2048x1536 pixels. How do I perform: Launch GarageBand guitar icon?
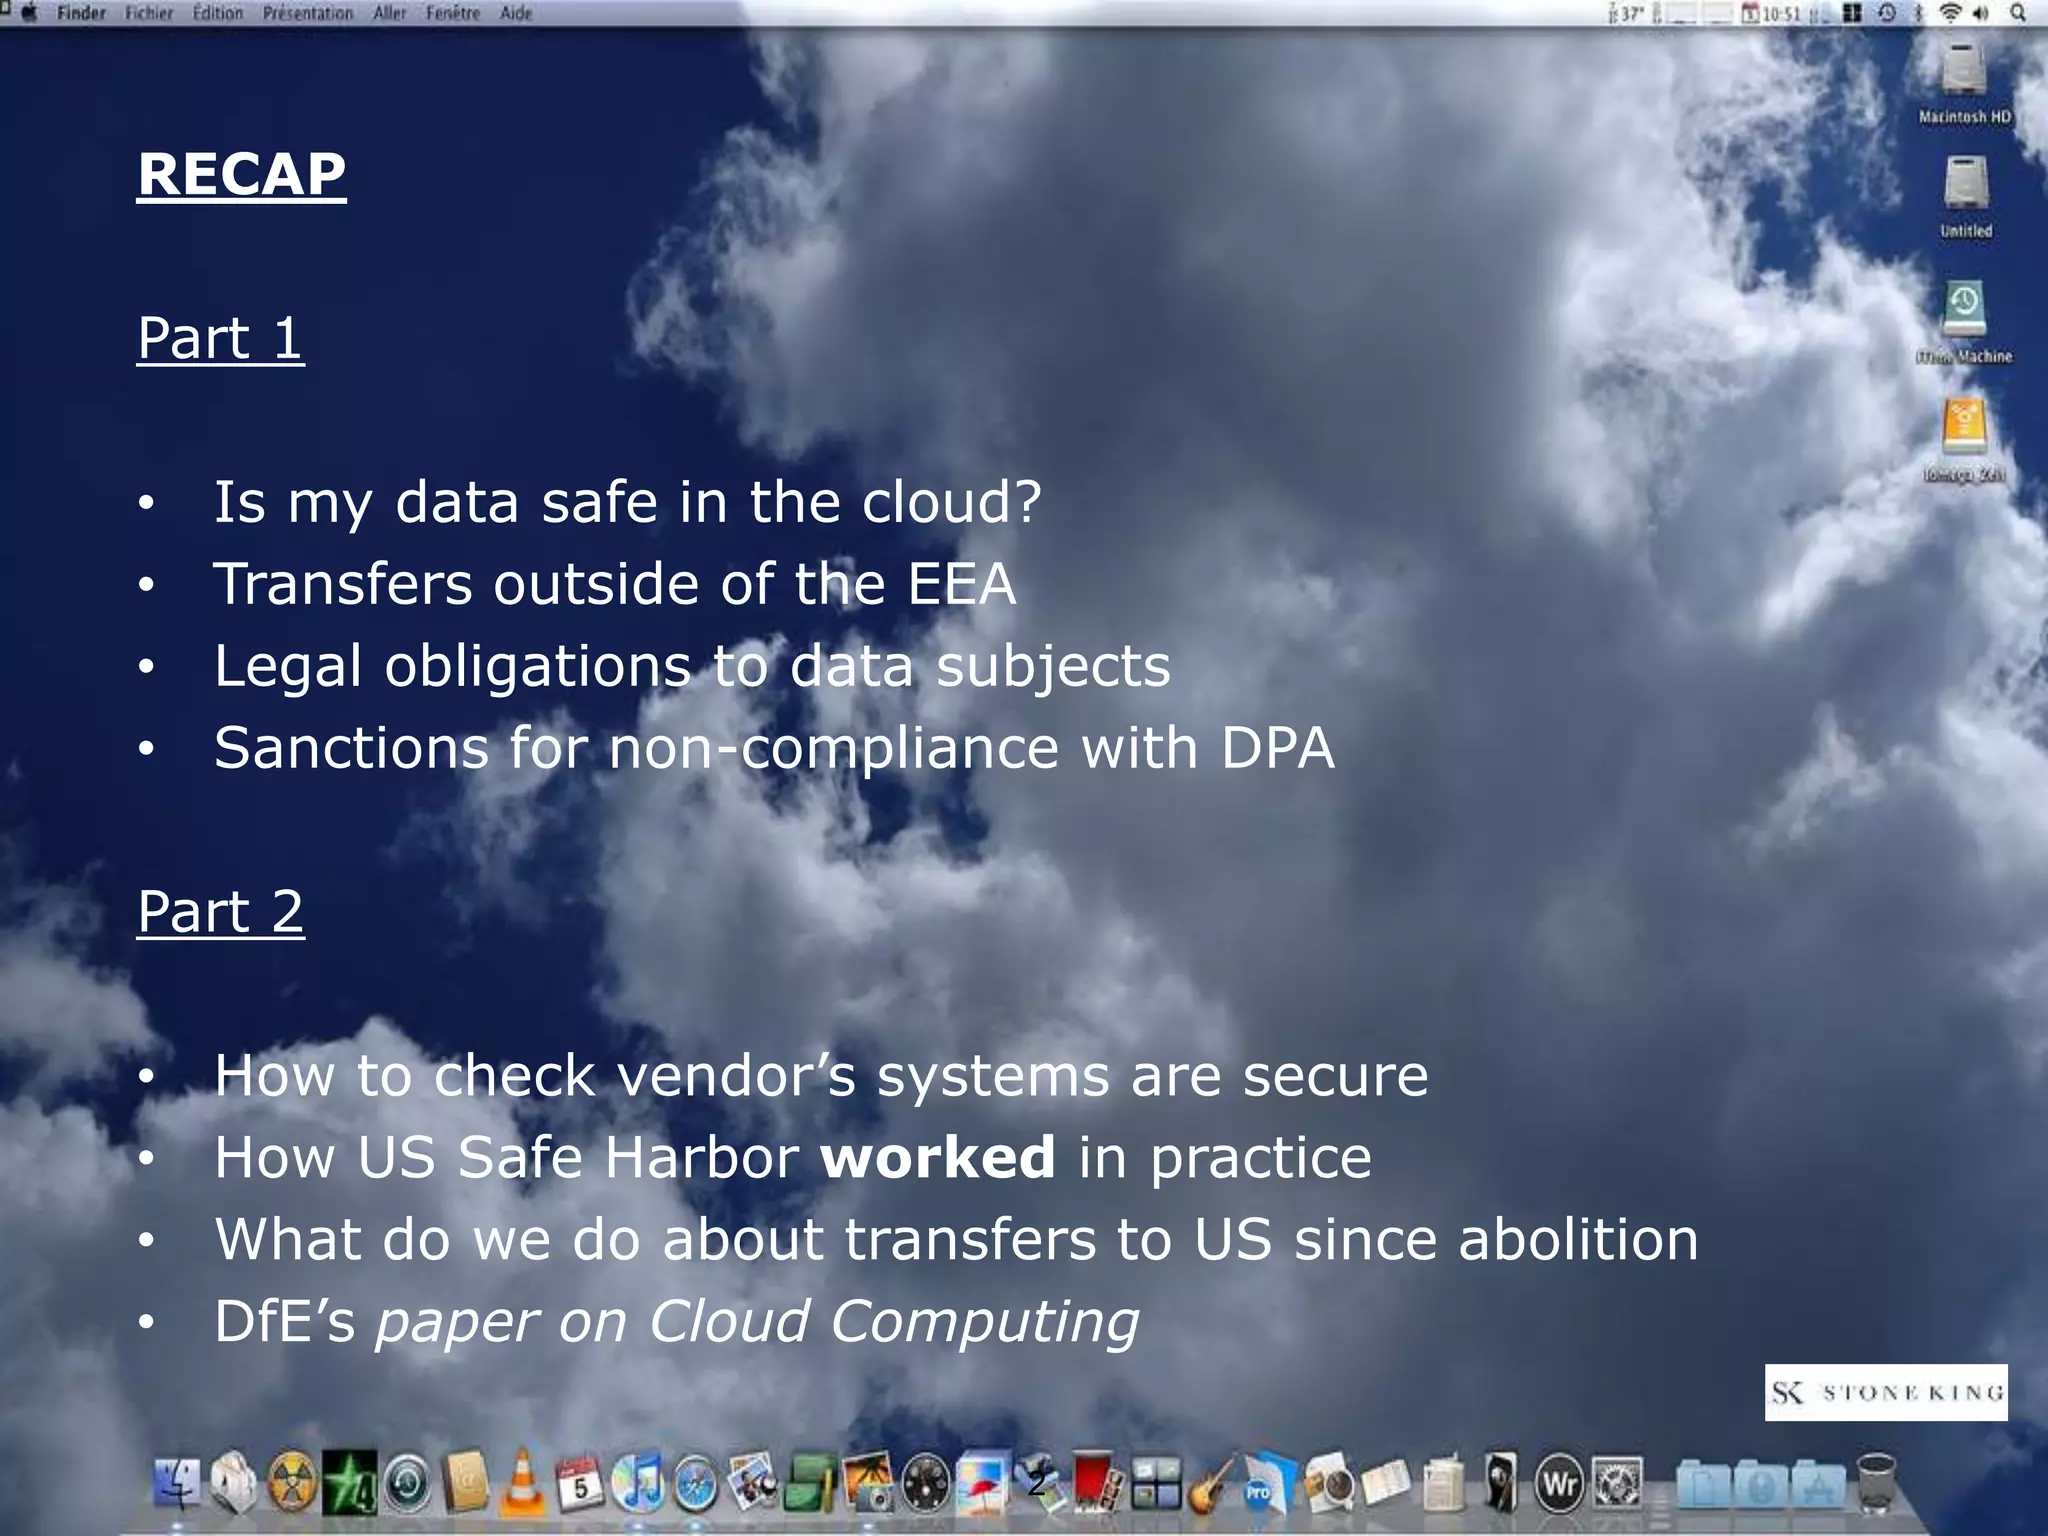1212,1482
